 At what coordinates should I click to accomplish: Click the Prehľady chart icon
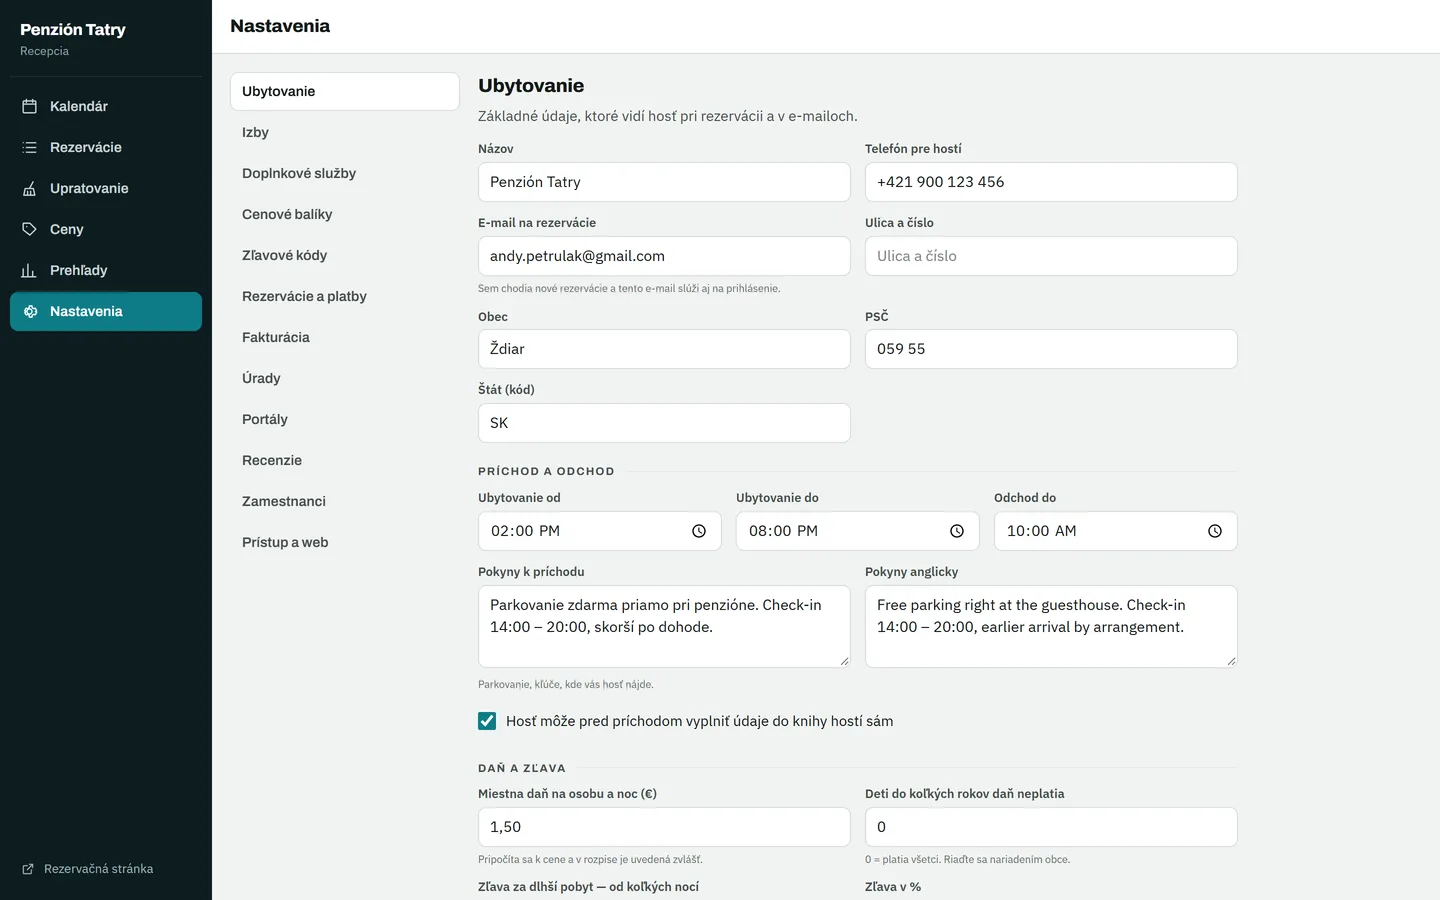pyautogui.click(x=30, y=270)
